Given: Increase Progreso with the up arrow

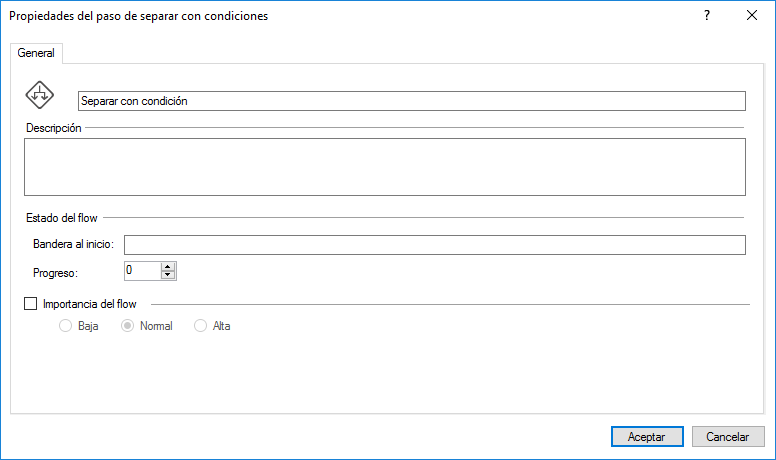Looking at the screenshot, I should pos(168,267).
